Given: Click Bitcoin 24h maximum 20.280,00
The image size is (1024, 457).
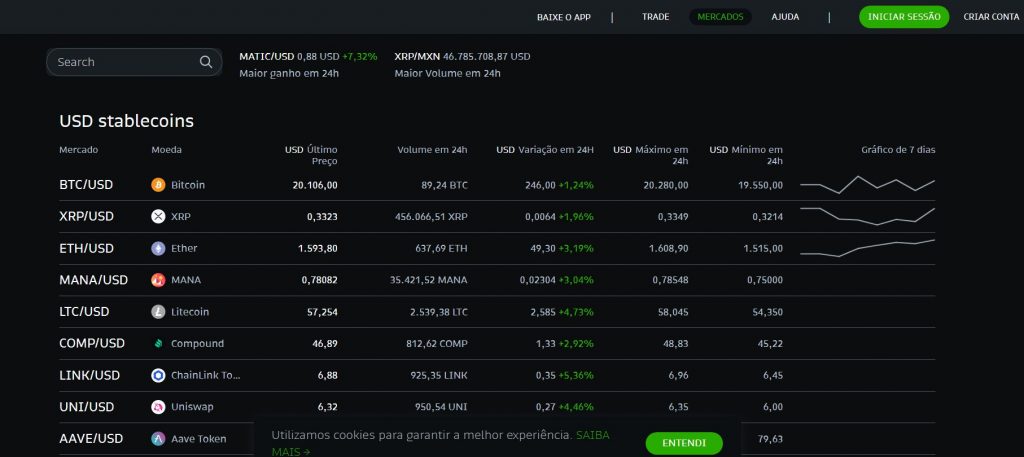Looking at the screenshot, I should coord(665,185).
